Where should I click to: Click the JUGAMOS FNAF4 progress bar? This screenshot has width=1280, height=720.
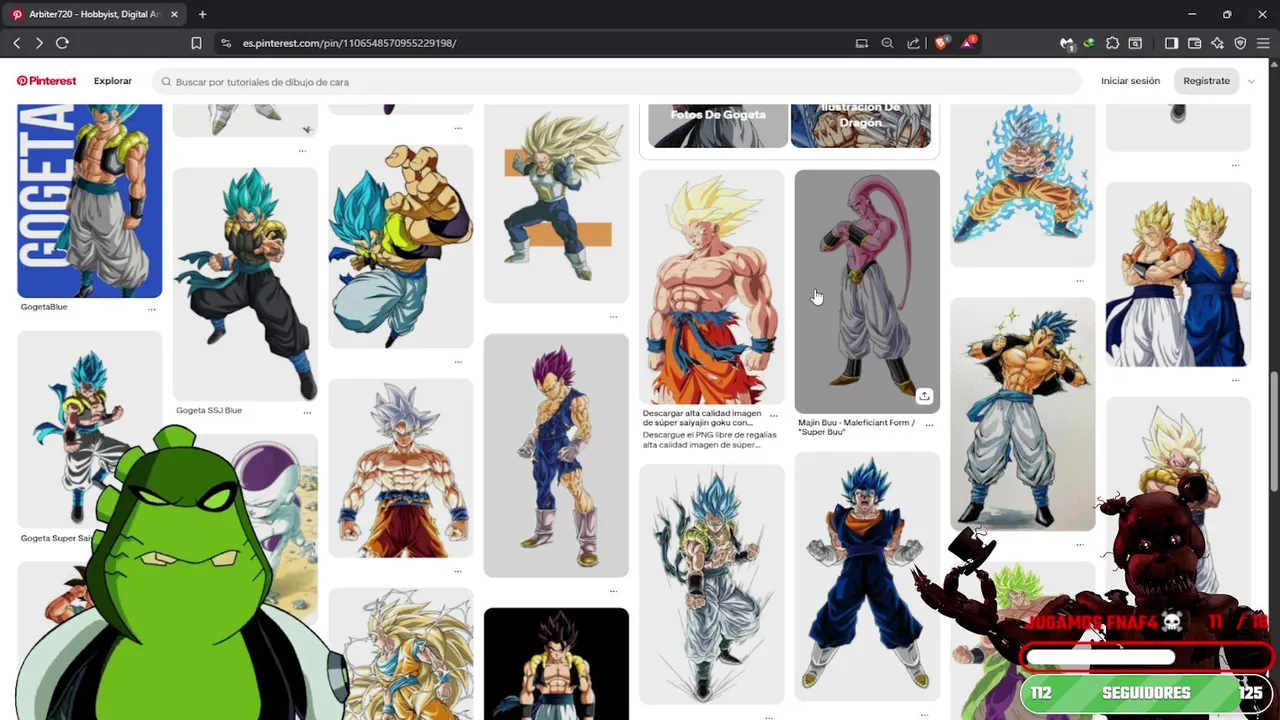1146,657
